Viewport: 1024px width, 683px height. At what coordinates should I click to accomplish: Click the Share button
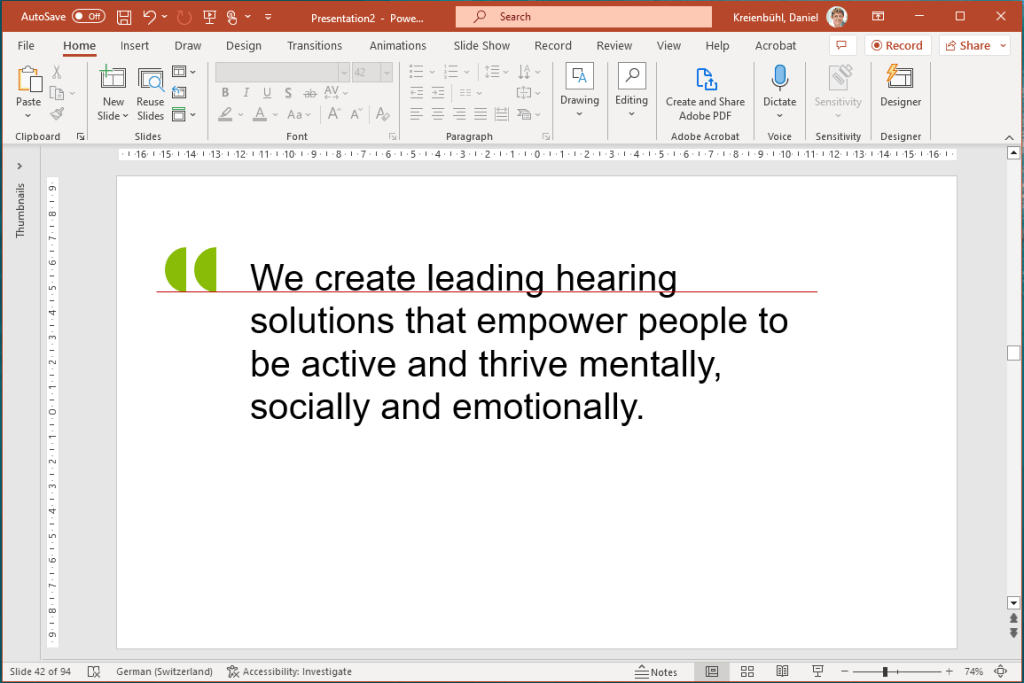pos(968,45)
